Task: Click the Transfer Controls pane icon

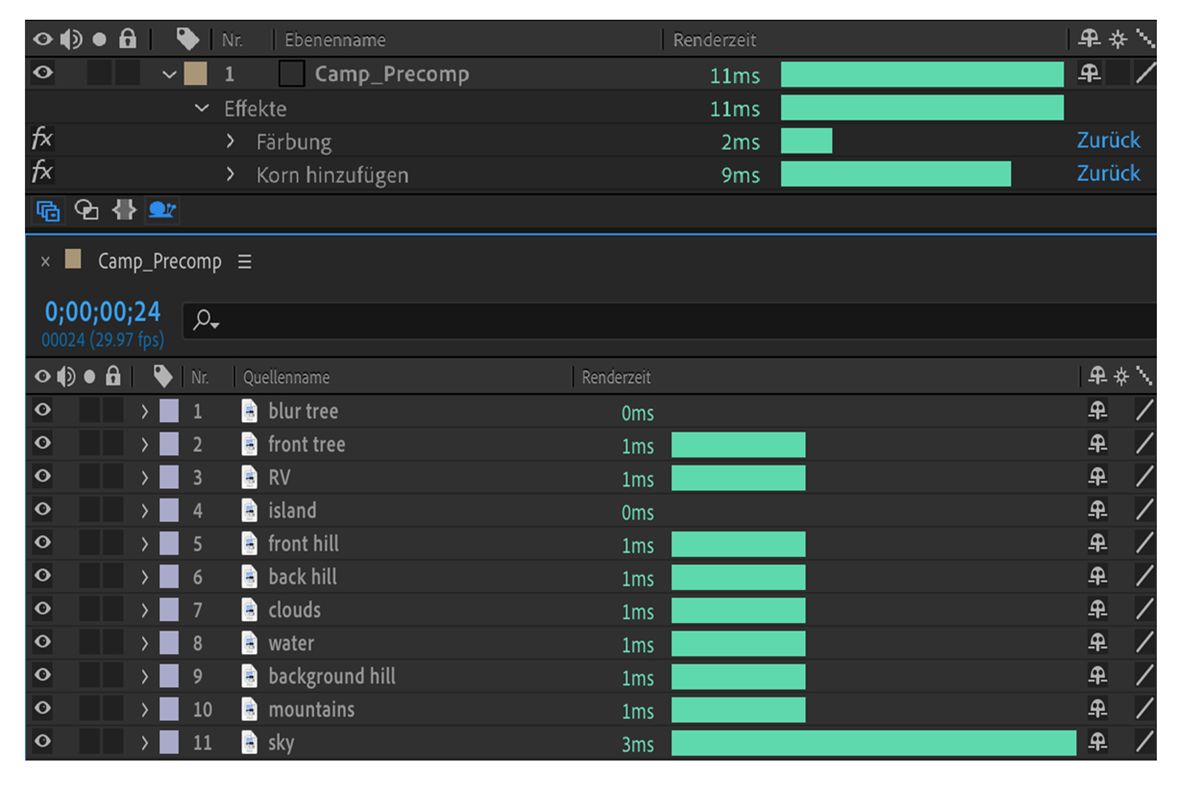Action: (x=87, y=211)
